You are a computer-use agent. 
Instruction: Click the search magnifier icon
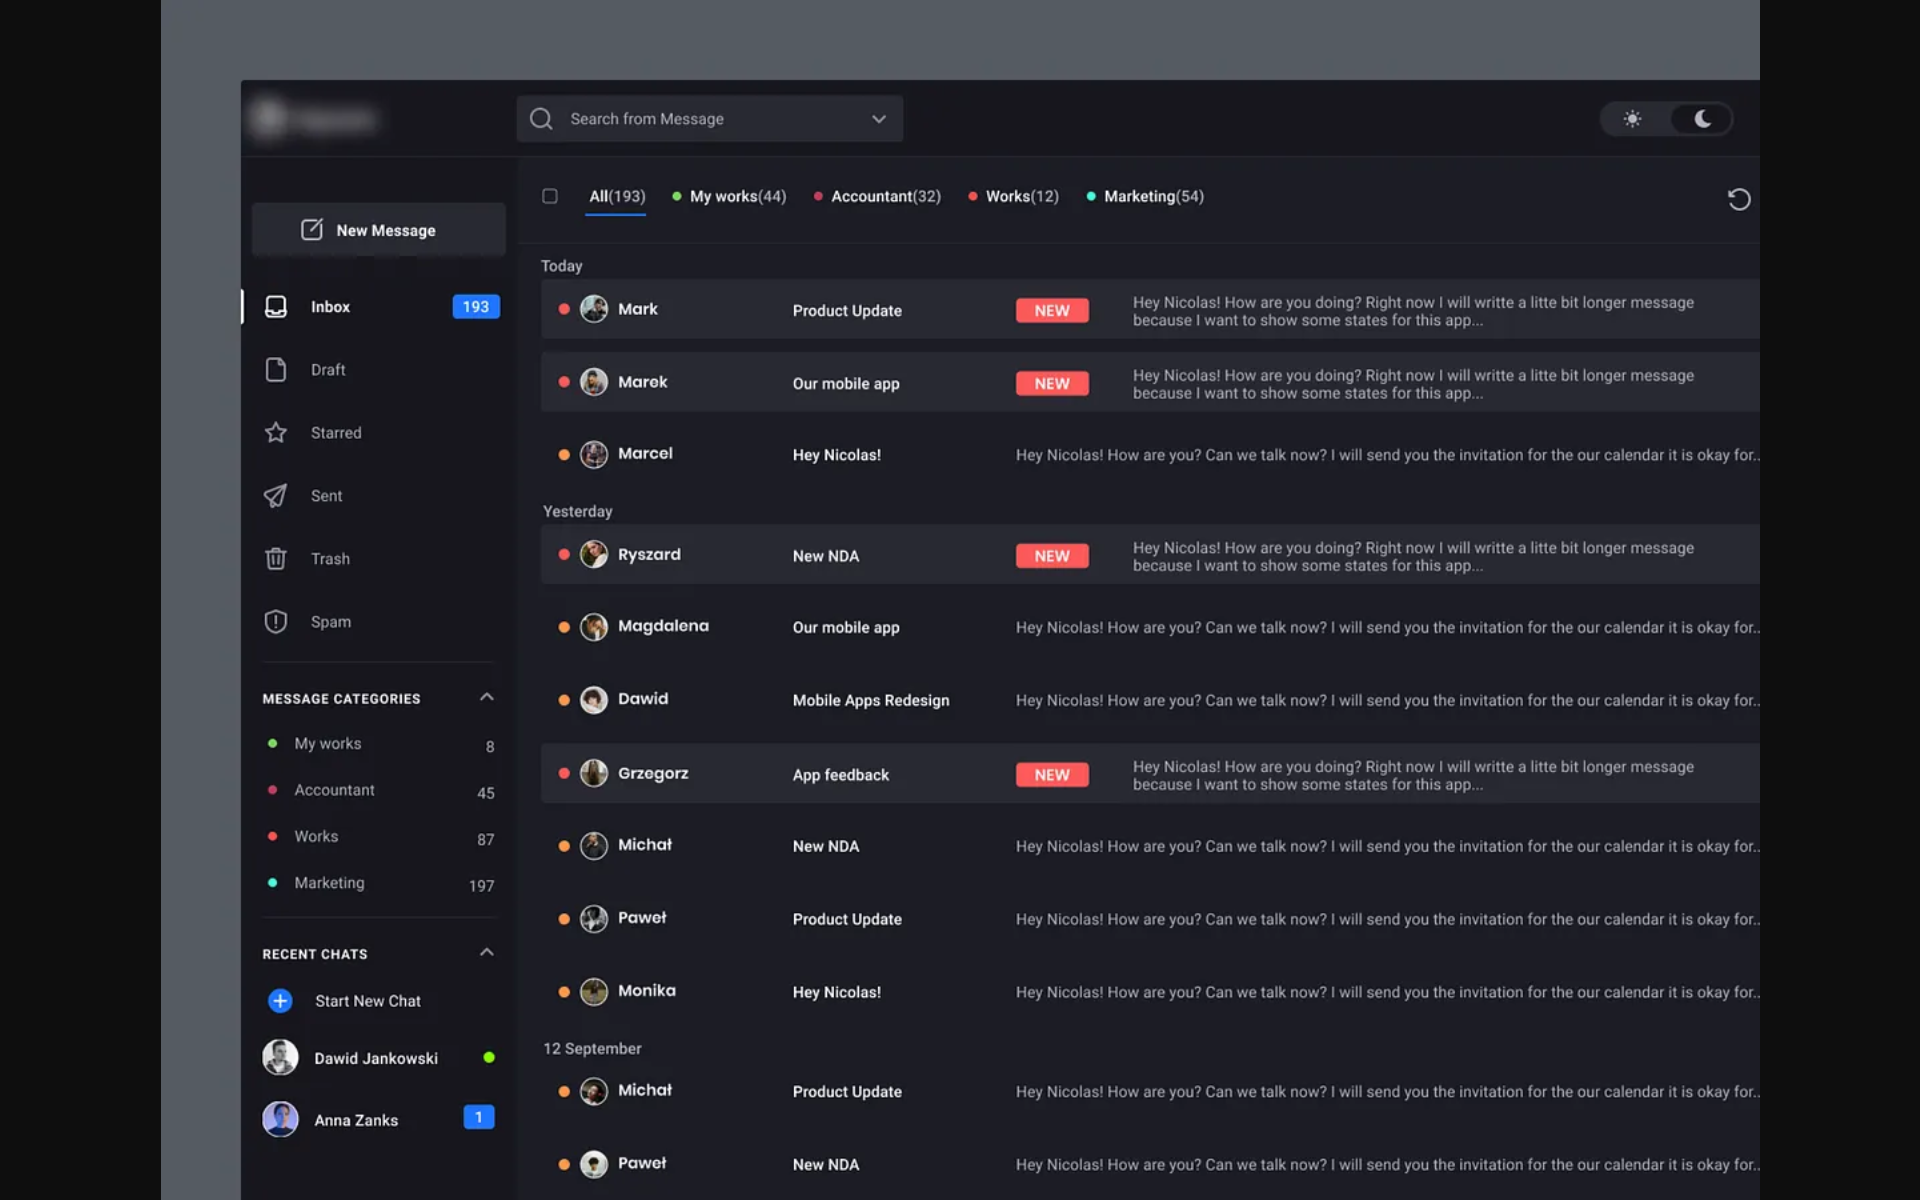coord(541,119)
